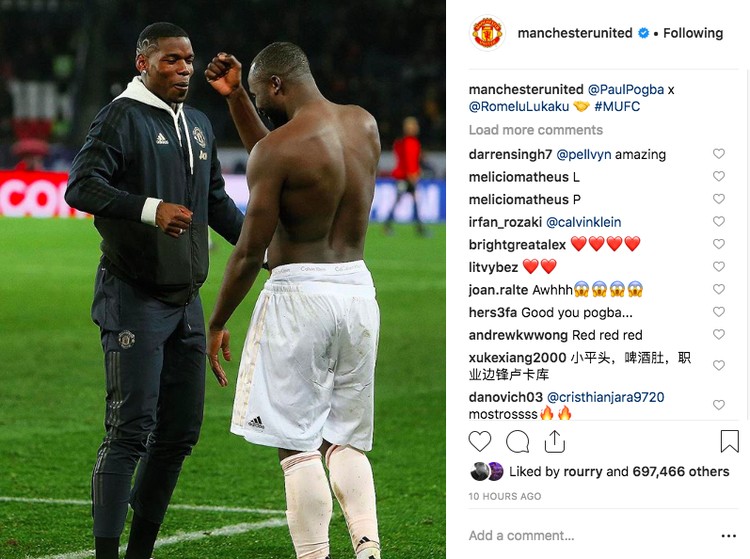Click the verified badge next to manchesterunited
The width and height of the screenshot is (750, 559).
[x=644, y=33]
